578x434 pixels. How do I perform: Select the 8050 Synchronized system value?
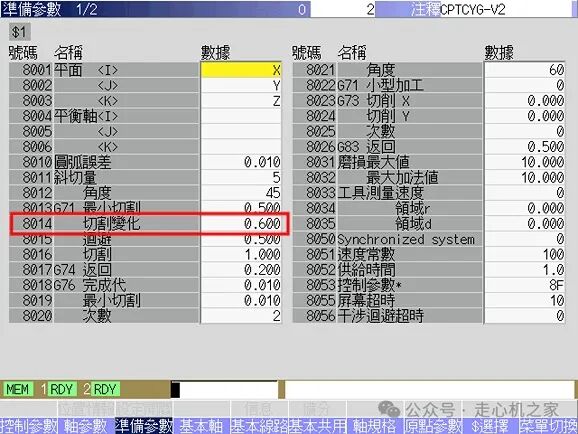525,239
